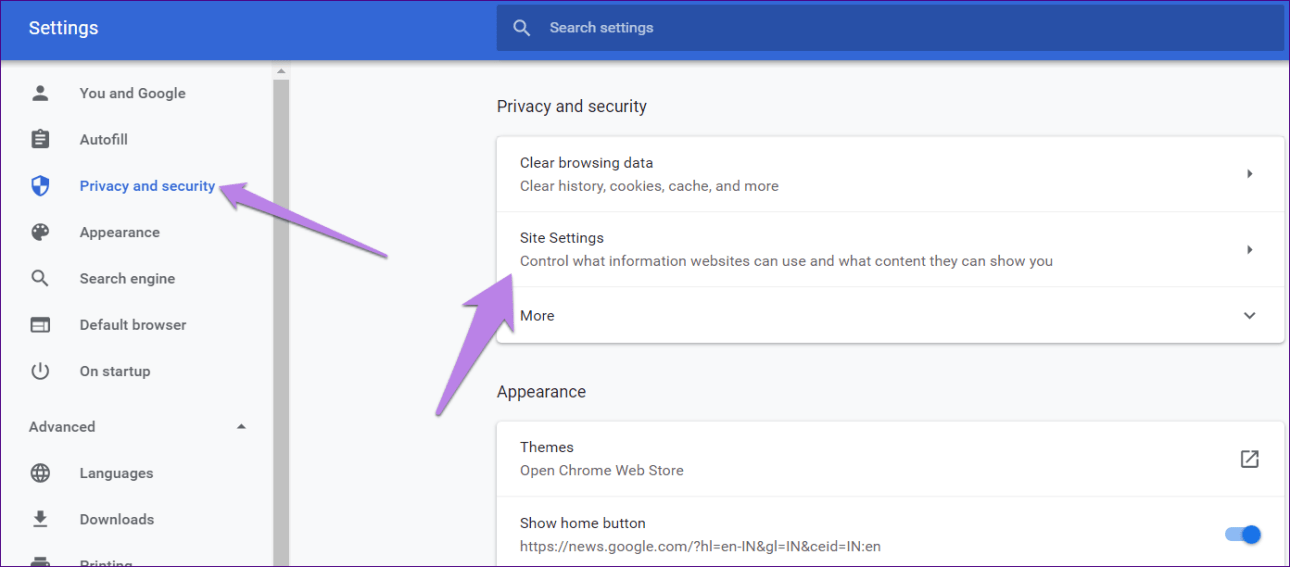The height and width of the screenshot is (567, 1290).
Task: Collapse the Advanced section in sidebar
Action: (x=241, y=427)
